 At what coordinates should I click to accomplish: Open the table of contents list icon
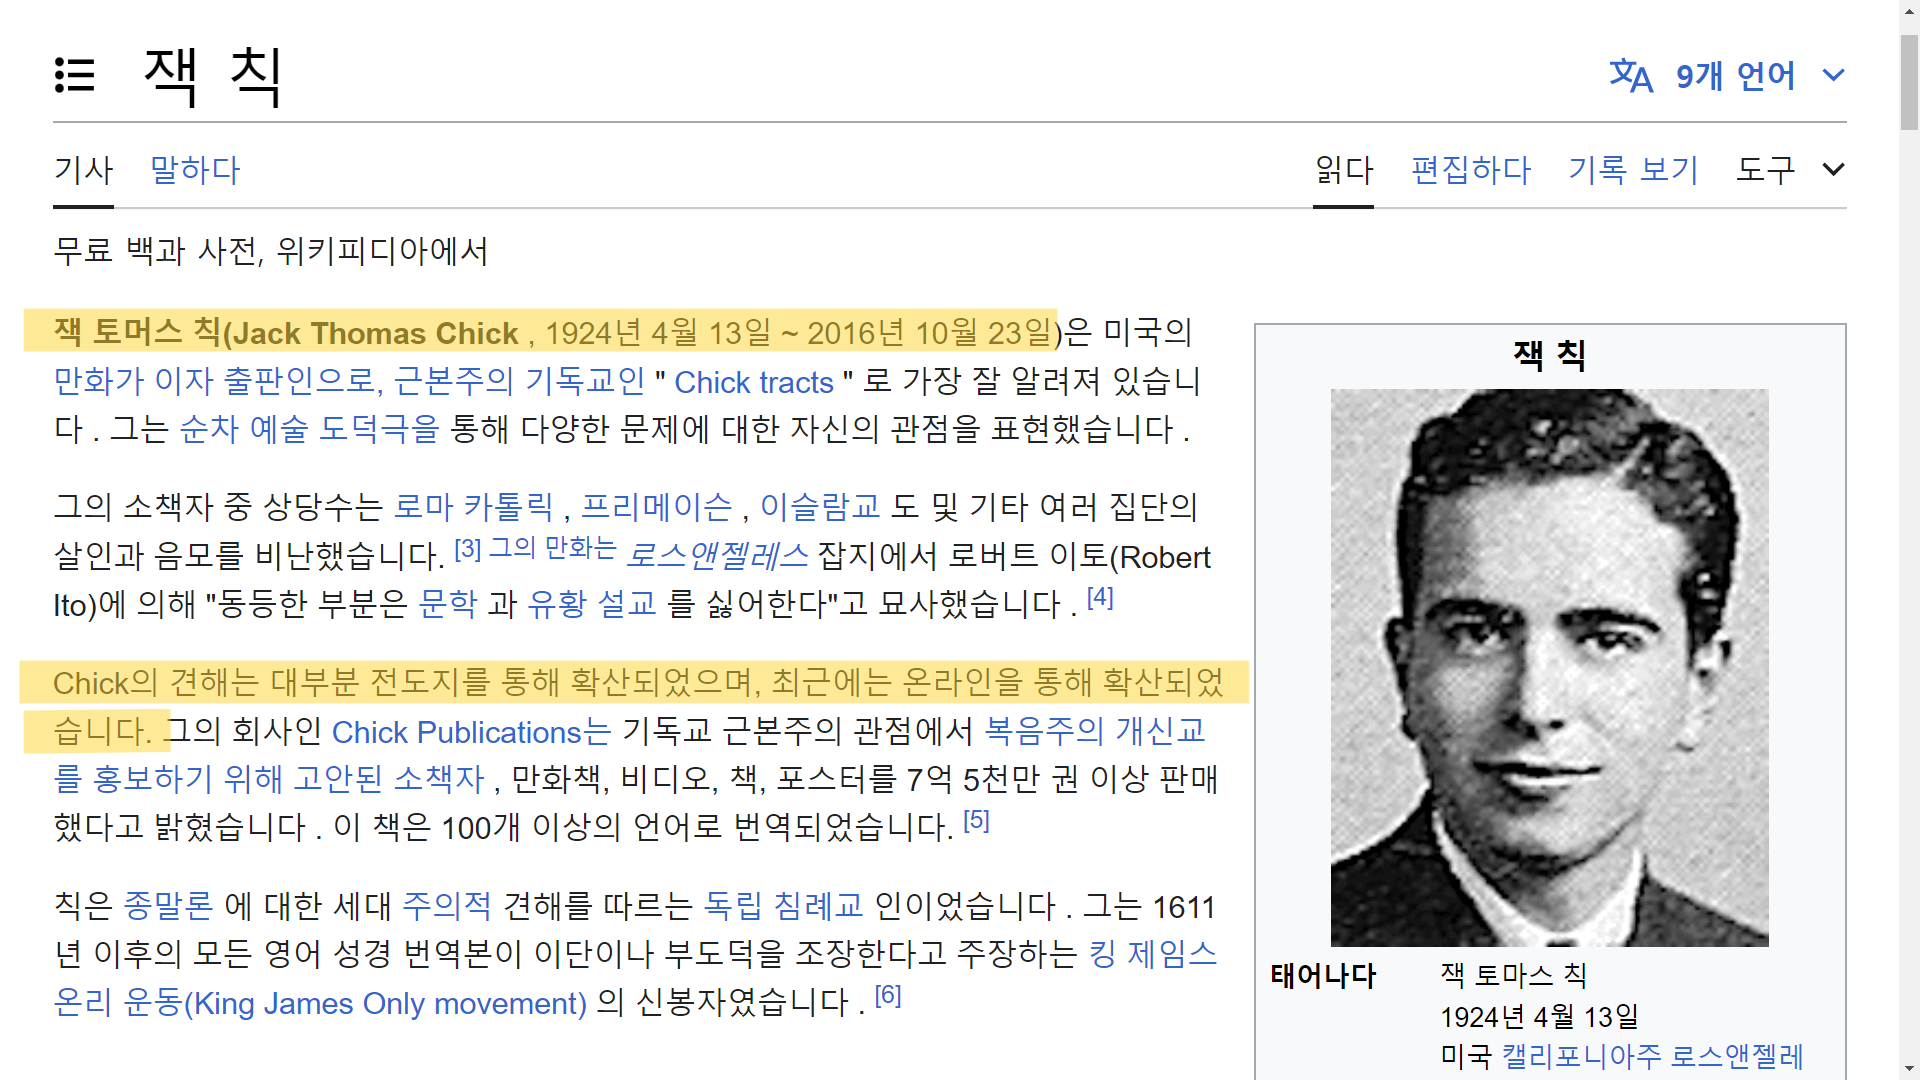[75, 76]
